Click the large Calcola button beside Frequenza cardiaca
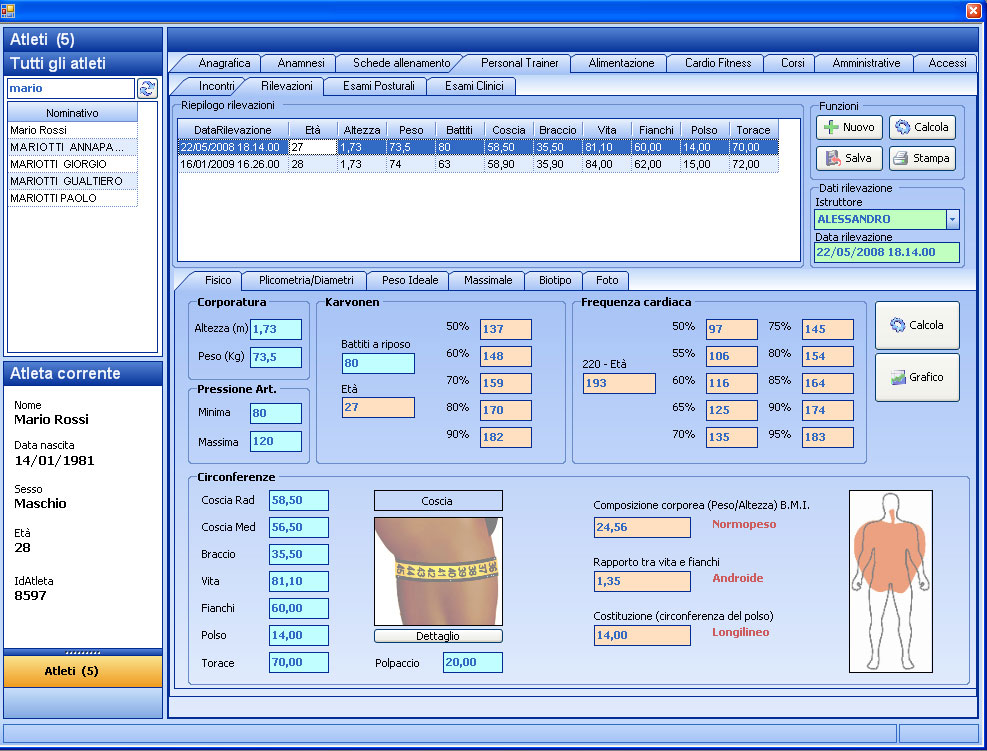 click(x=916, y=325)
